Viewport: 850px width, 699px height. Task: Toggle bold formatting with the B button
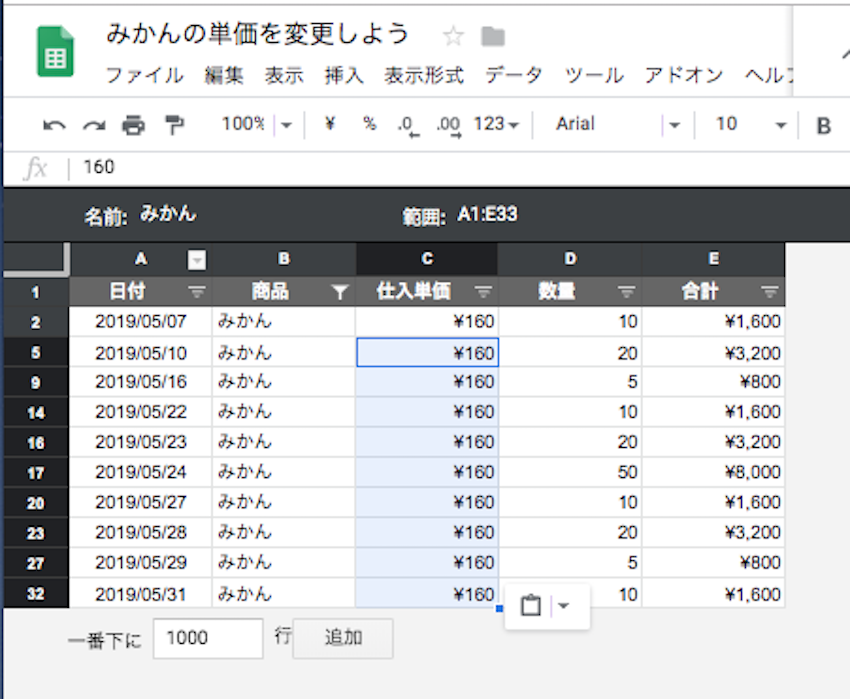(823, 125)
